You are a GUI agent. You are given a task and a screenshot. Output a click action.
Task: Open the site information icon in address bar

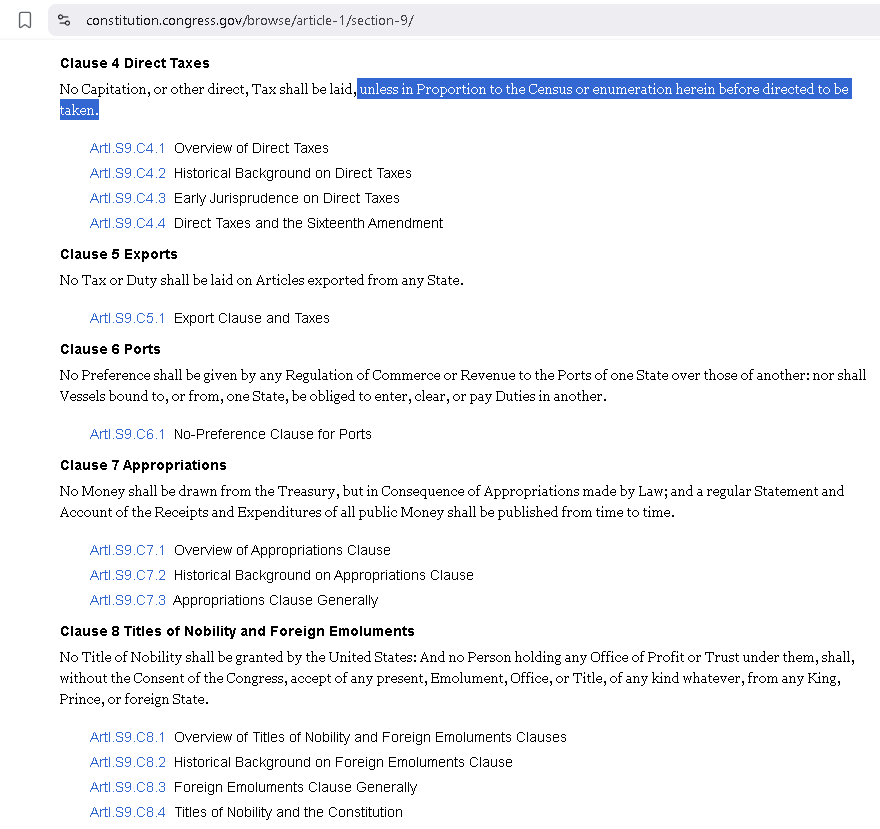tap(64, 20)
